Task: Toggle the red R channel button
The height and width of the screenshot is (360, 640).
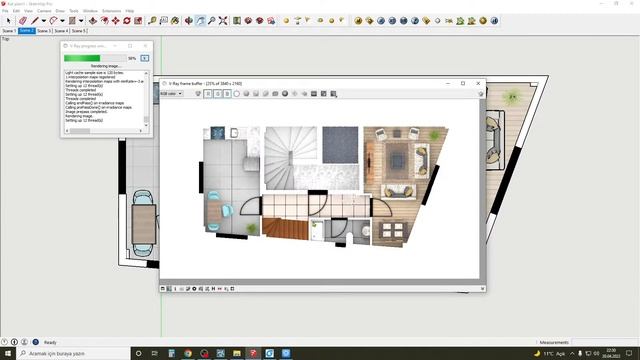Action: (208, 94)
